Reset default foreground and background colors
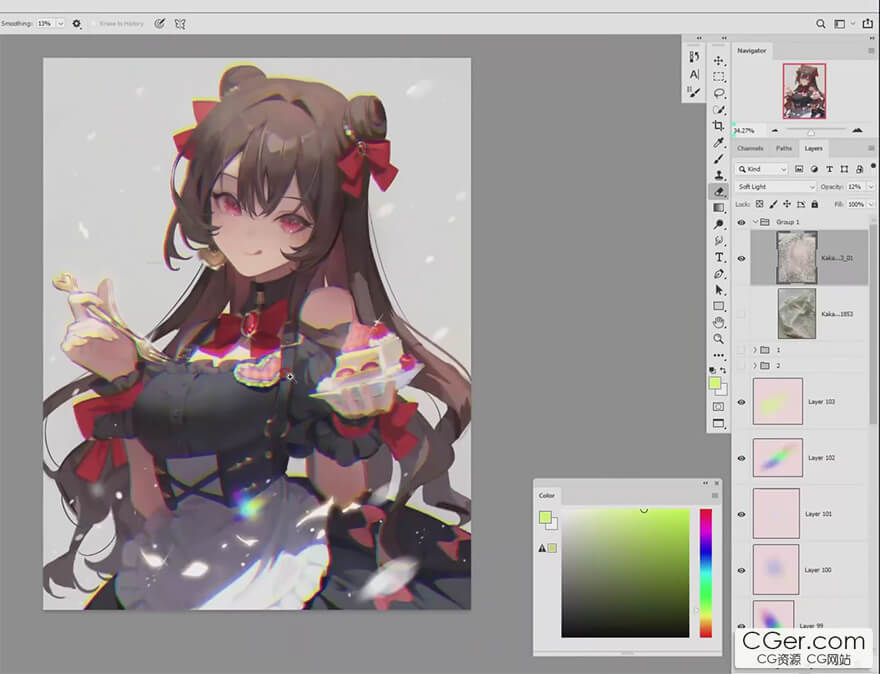This screenshot has width=880, height=674. (712, 370)
